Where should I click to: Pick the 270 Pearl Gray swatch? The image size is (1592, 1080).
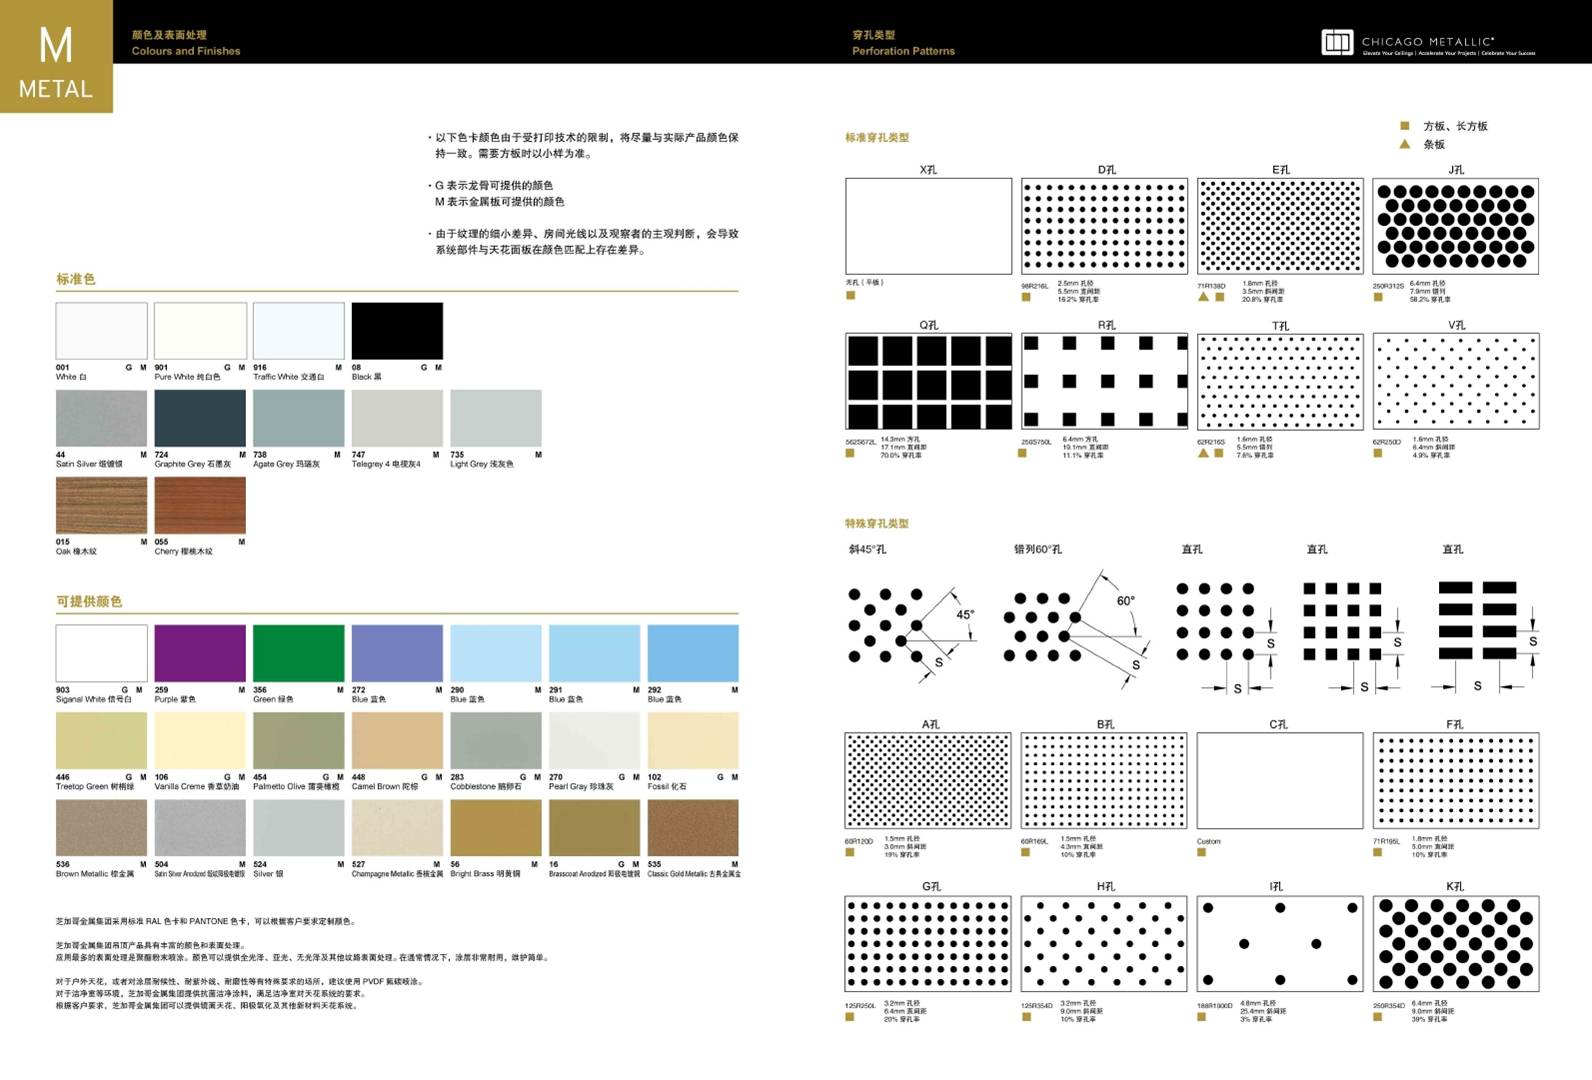[x=594, y=740]
